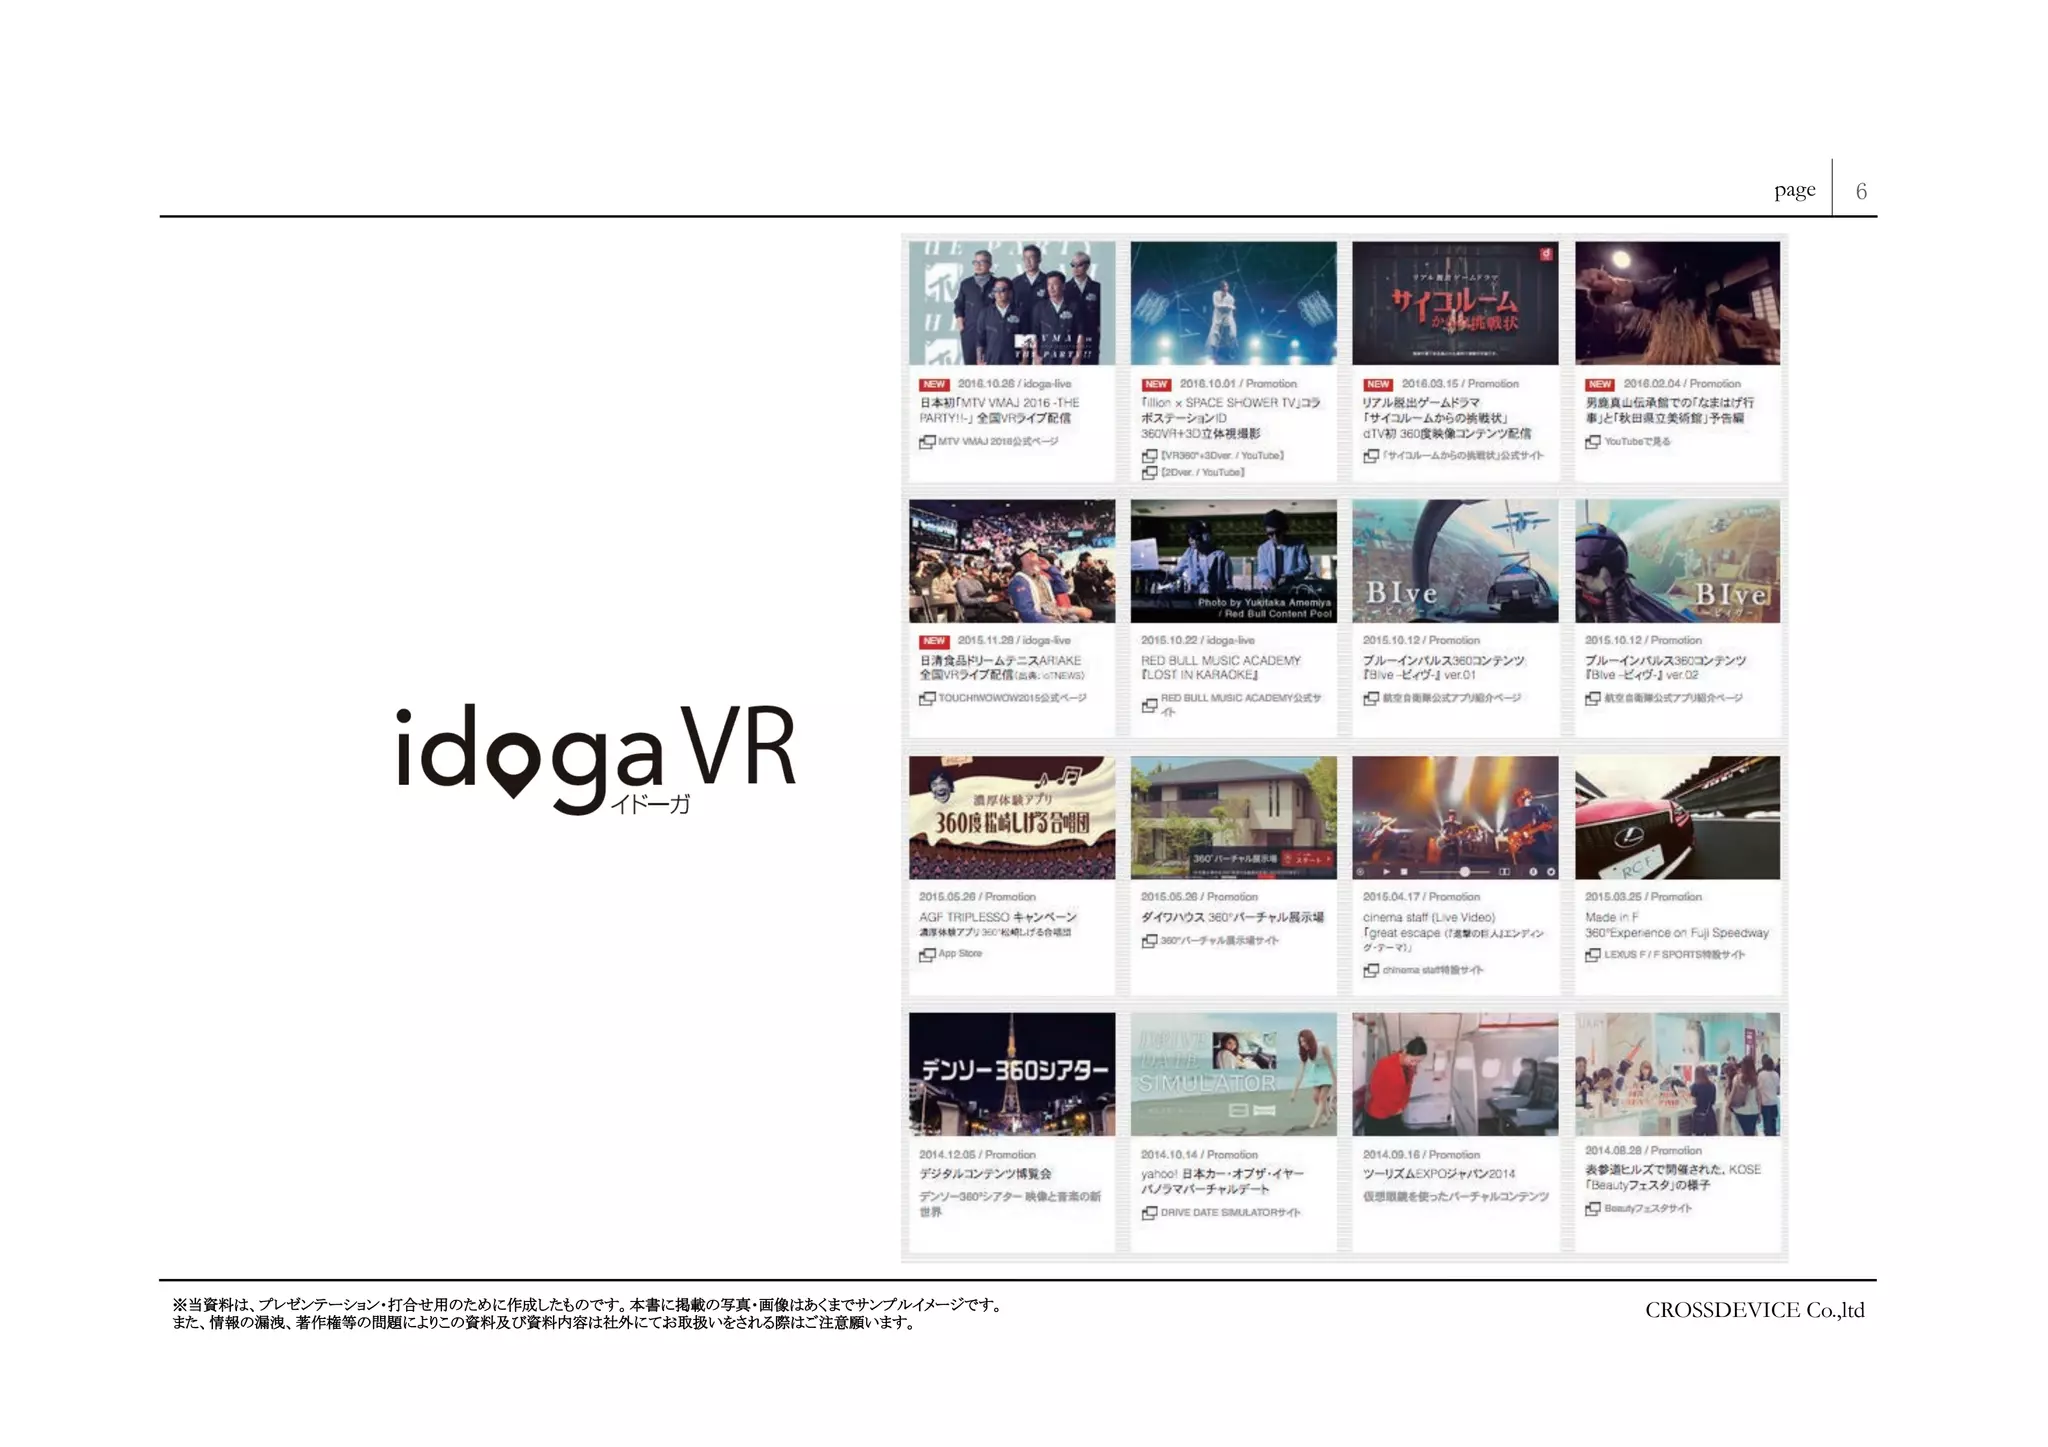Open RED BULL MUSIC ACADEMY official site link
Viewport: 2048px width, 1447px height.
pos(1240,699)
